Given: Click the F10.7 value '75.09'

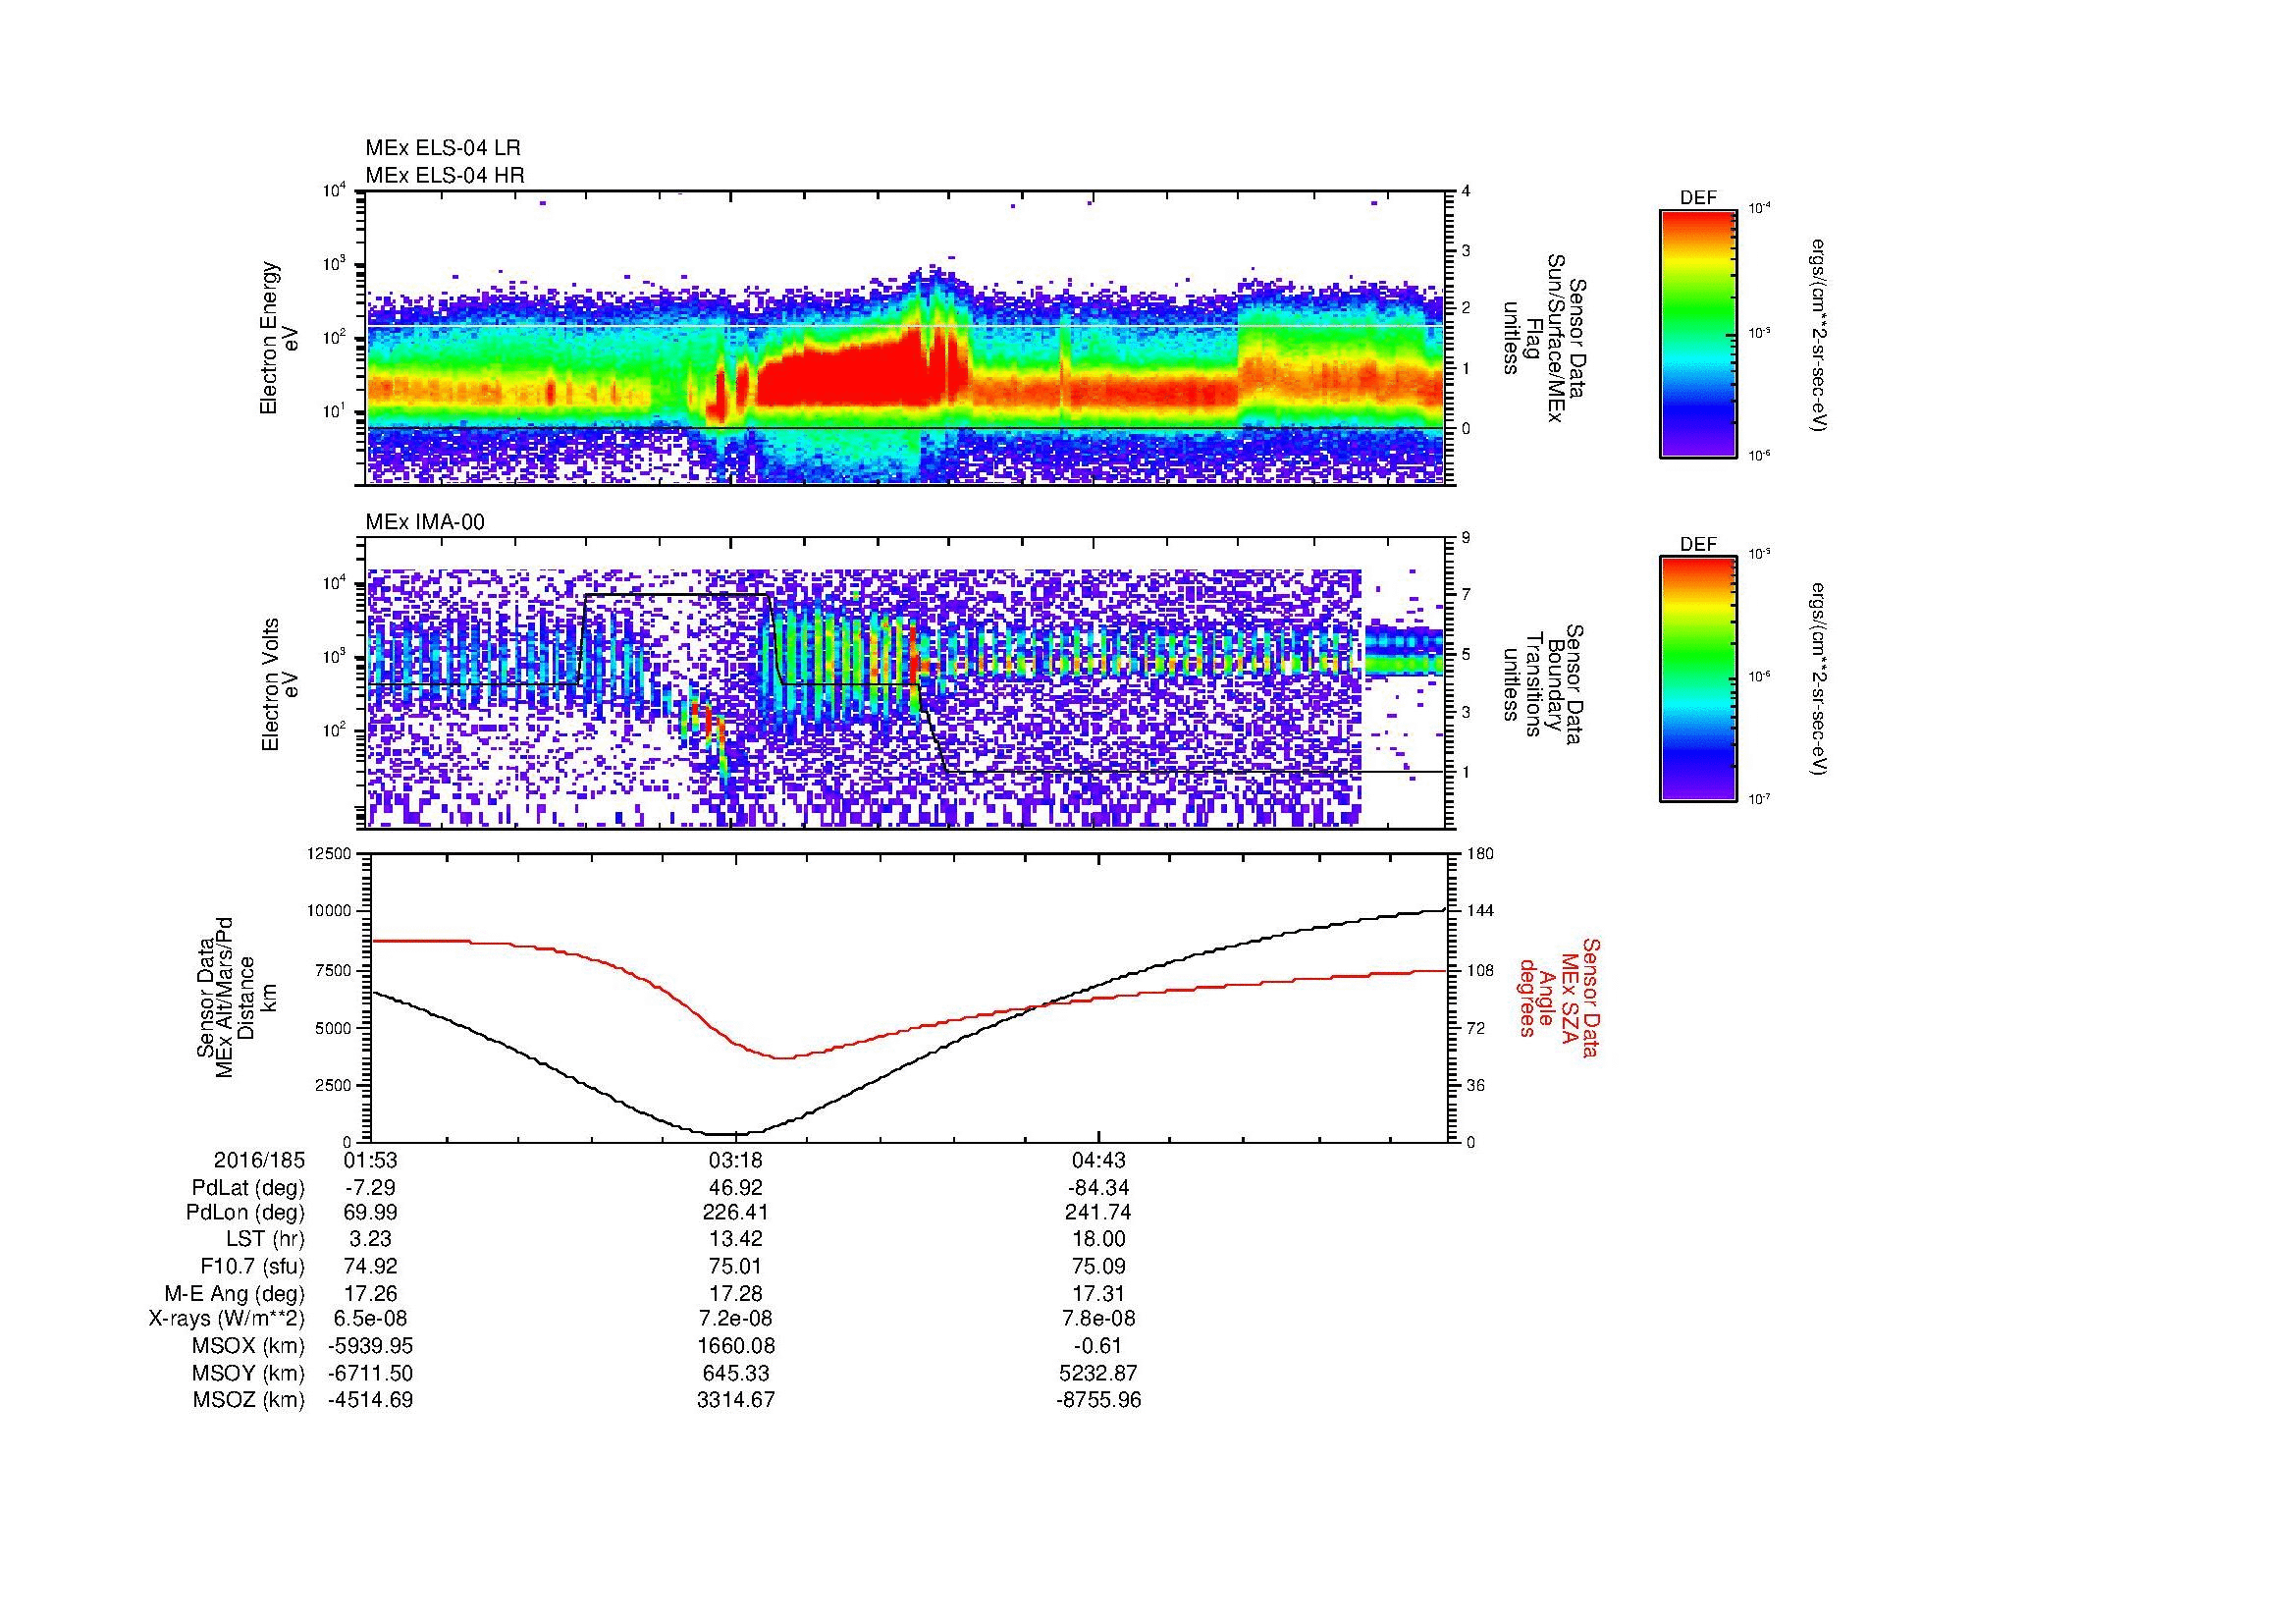Looking at the screenshot, I should tap(1099, 1266).
